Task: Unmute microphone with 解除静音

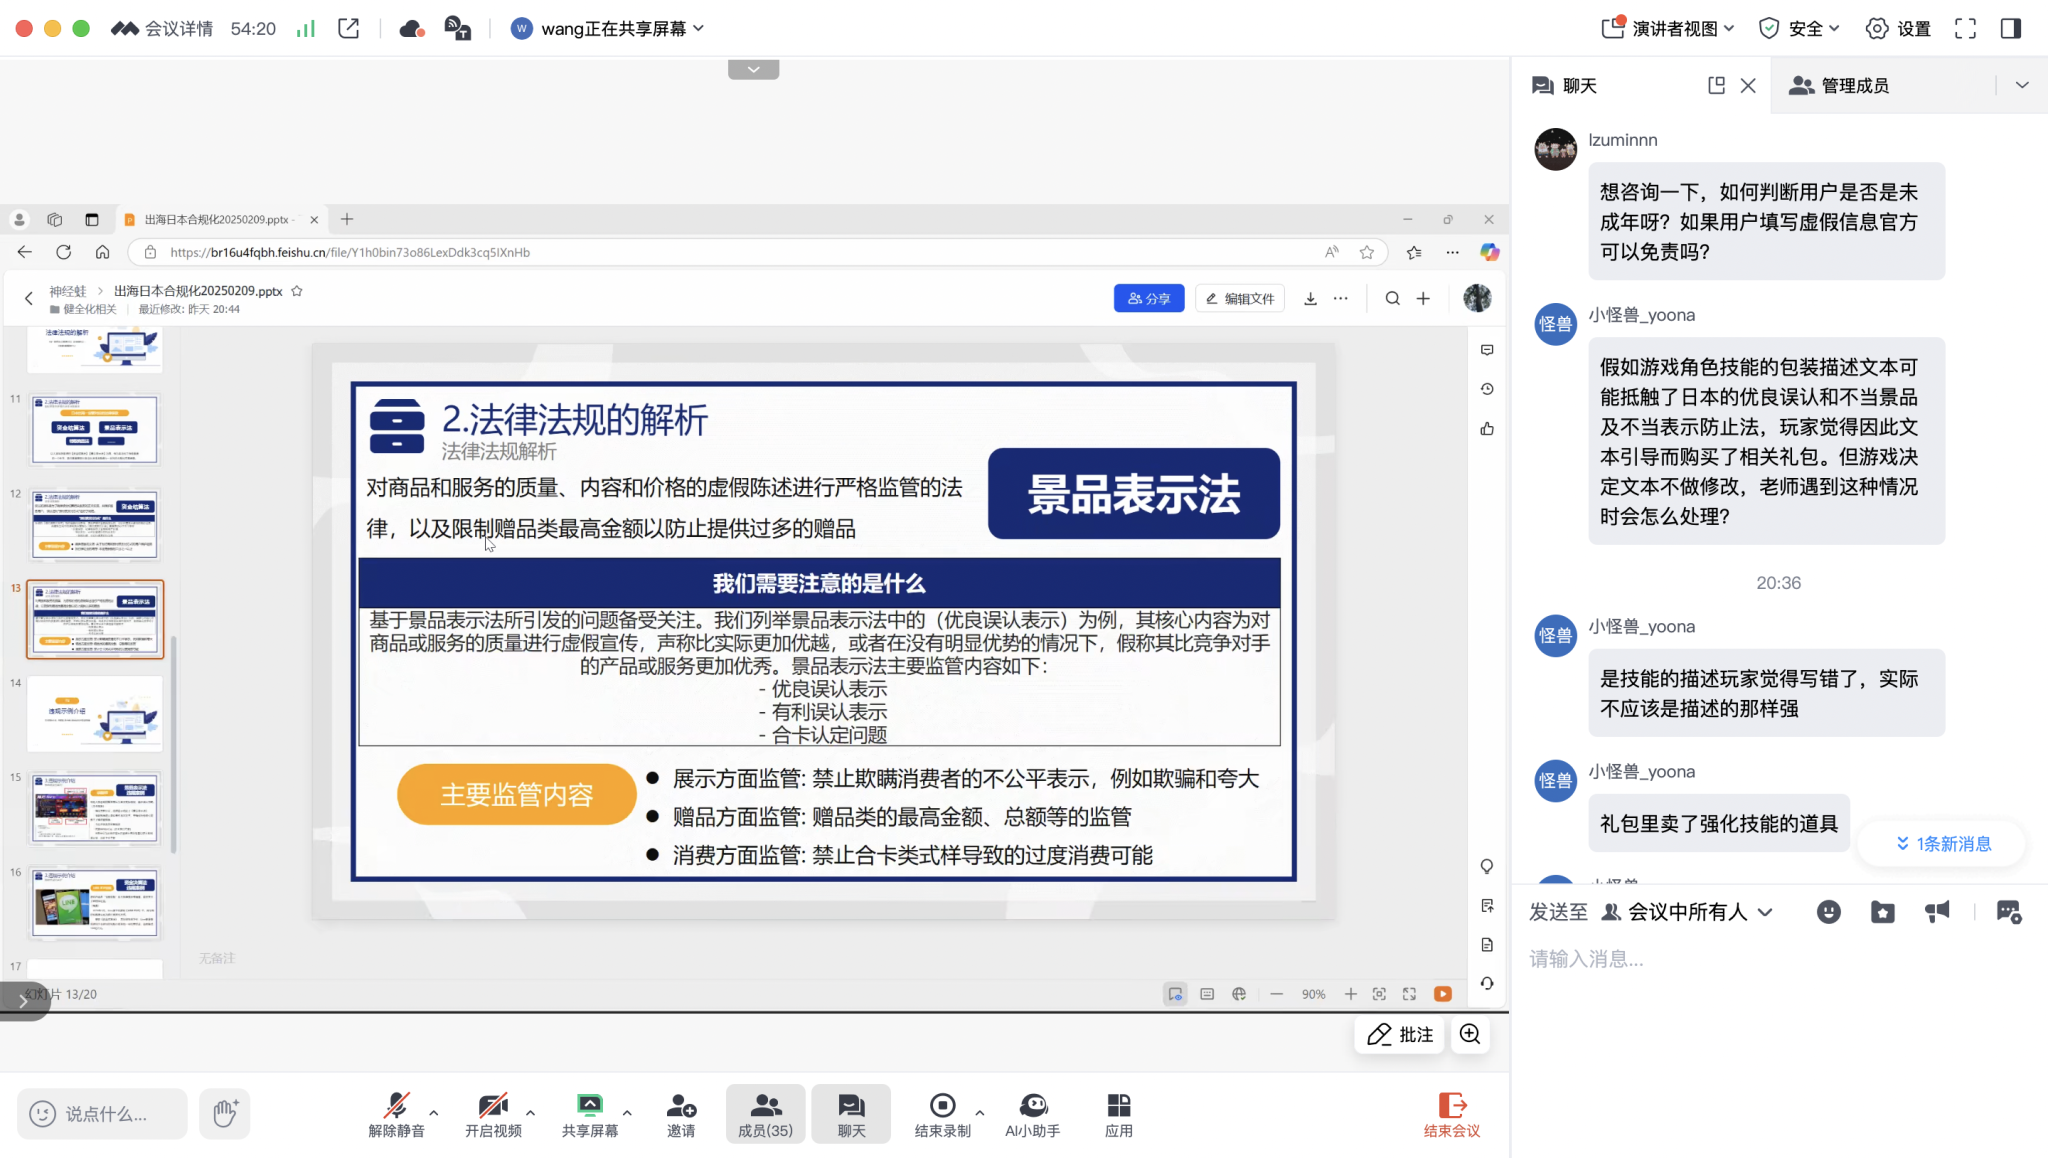Action: pos(396,1113)
